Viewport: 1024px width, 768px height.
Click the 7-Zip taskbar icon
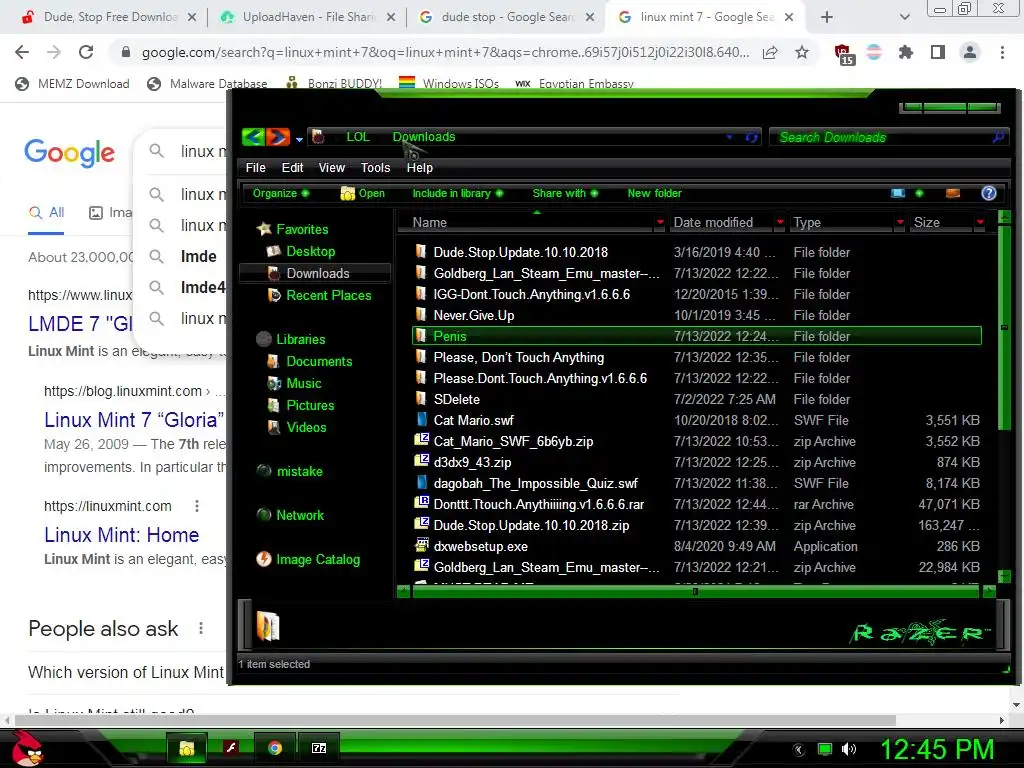[x=319, y=748]
